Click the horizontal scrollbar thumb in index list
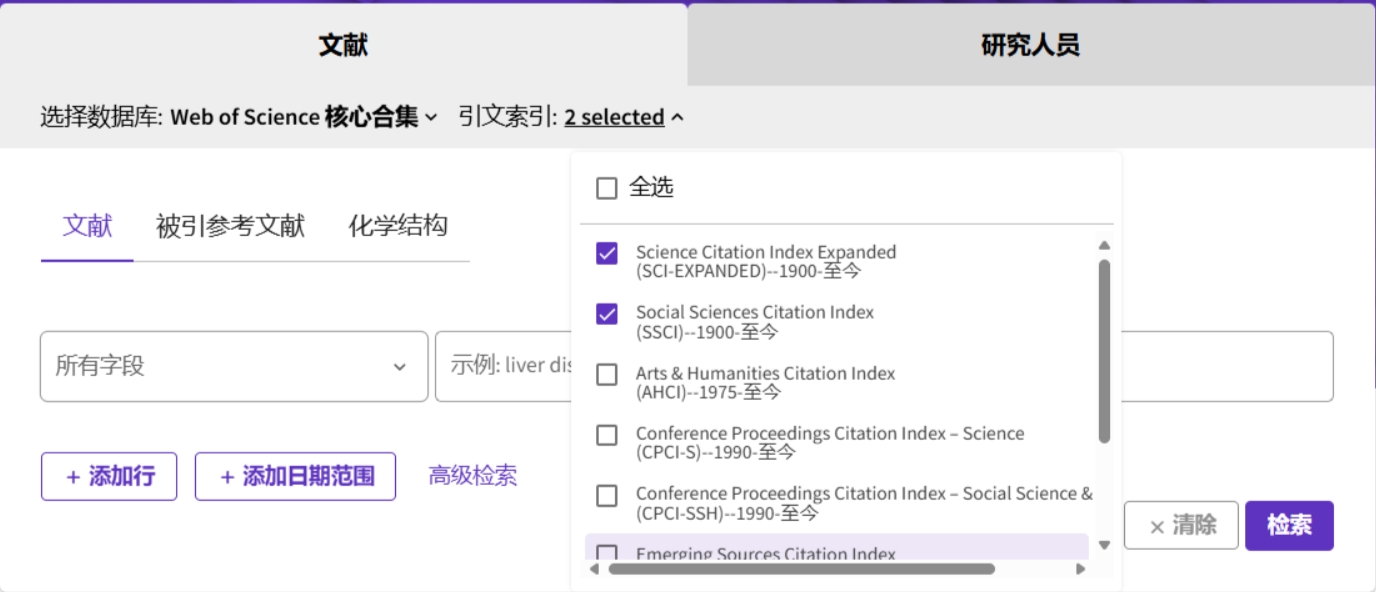The width and height of the screenshot is (1376, 592). [802, 569]
